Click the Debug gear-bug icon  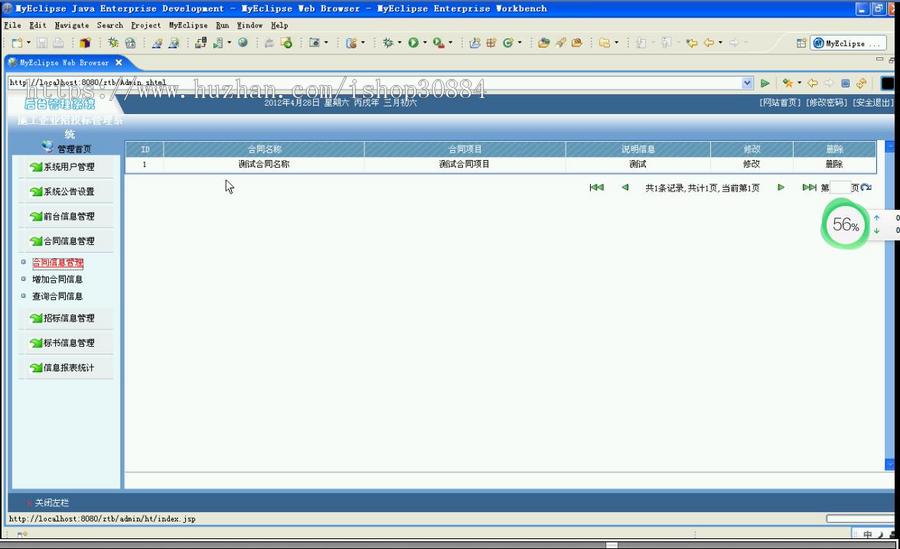click(388, 43)
